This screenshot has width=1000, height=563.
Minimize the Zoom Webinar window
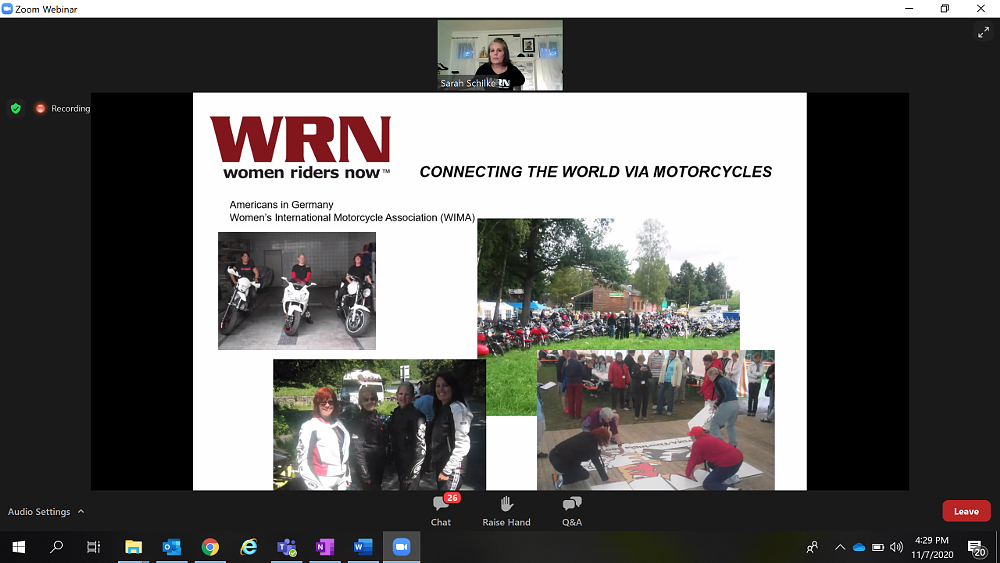coord(909,8)
